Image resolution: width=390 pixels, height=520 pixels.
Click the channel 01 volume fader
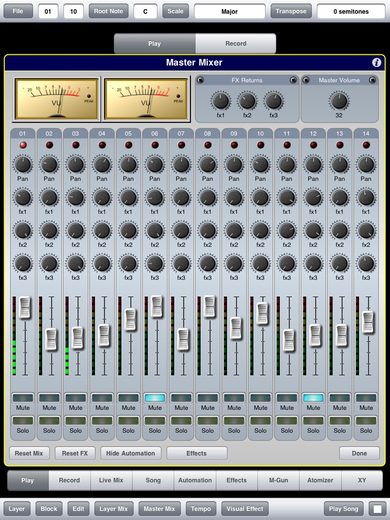click(25, 307)
